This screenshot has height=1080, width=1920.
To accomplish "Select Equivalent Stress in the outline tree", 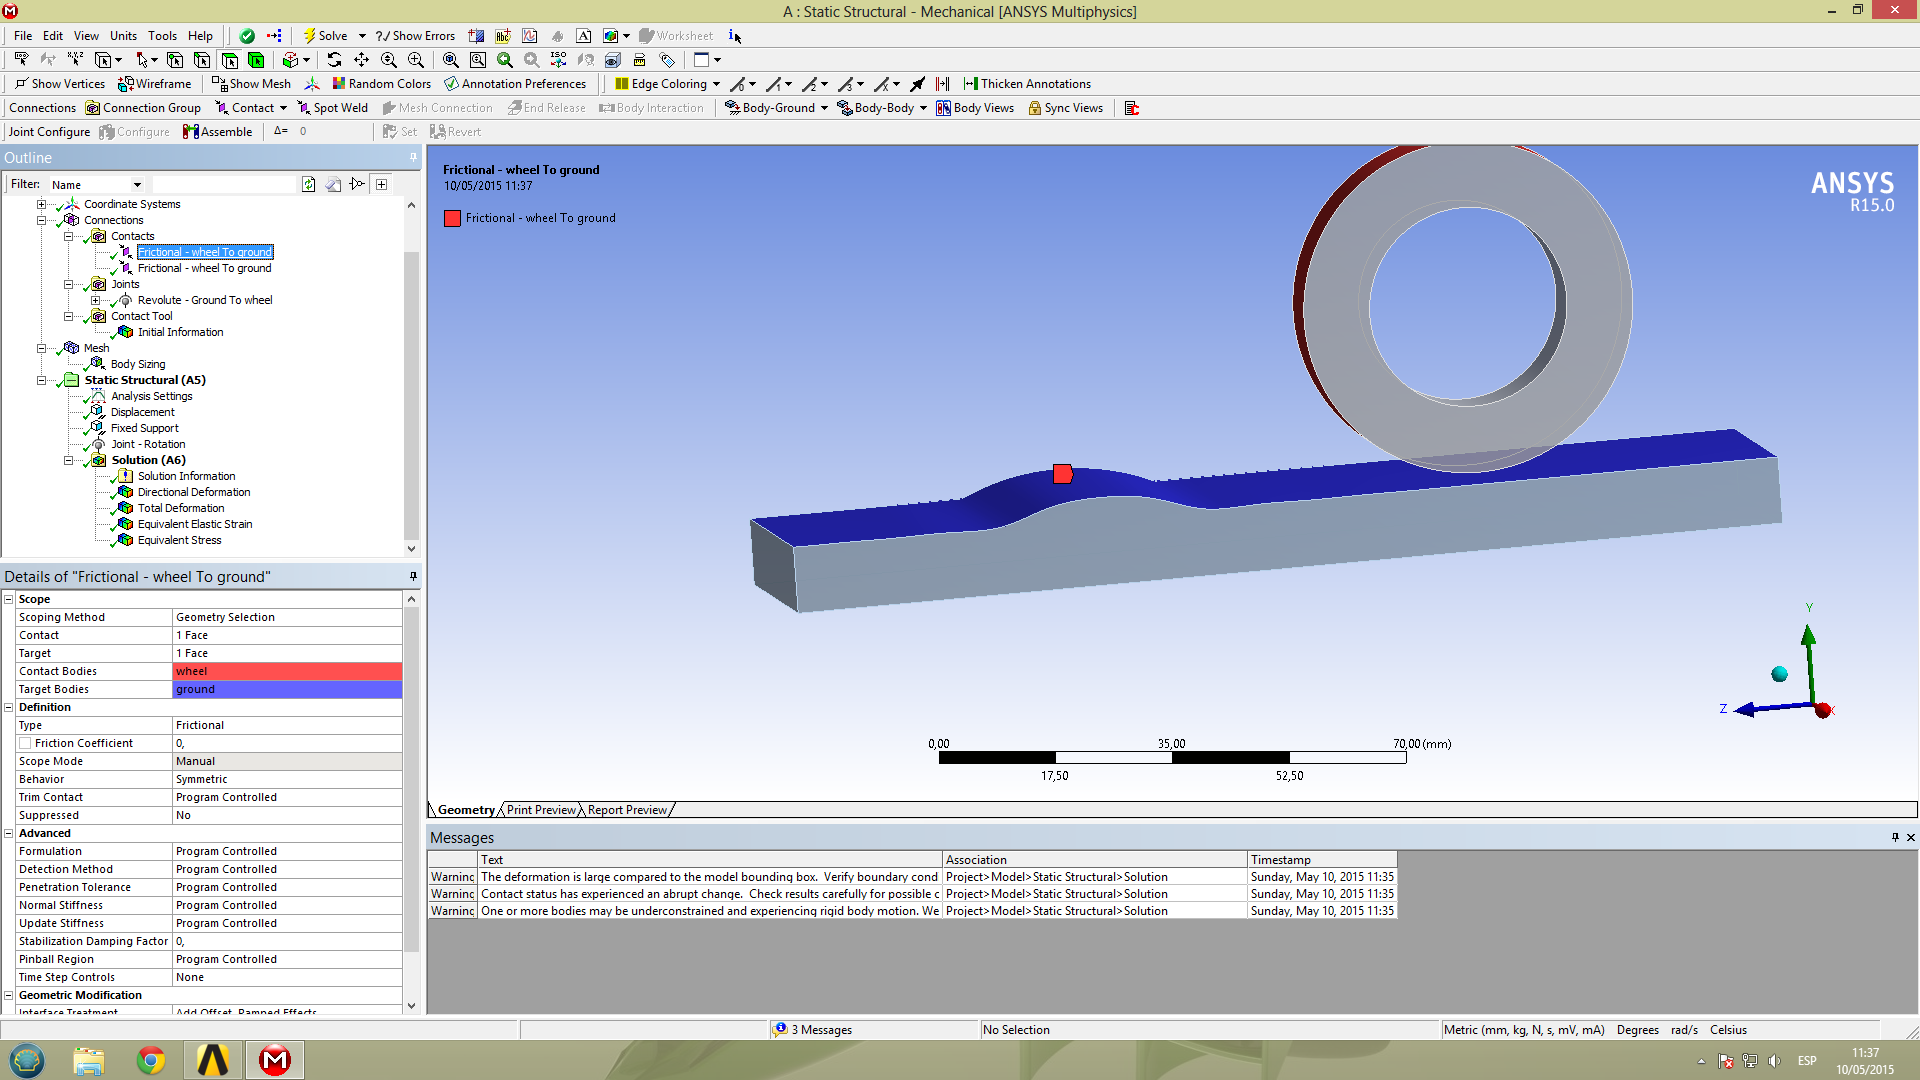I will click(179, 540).
